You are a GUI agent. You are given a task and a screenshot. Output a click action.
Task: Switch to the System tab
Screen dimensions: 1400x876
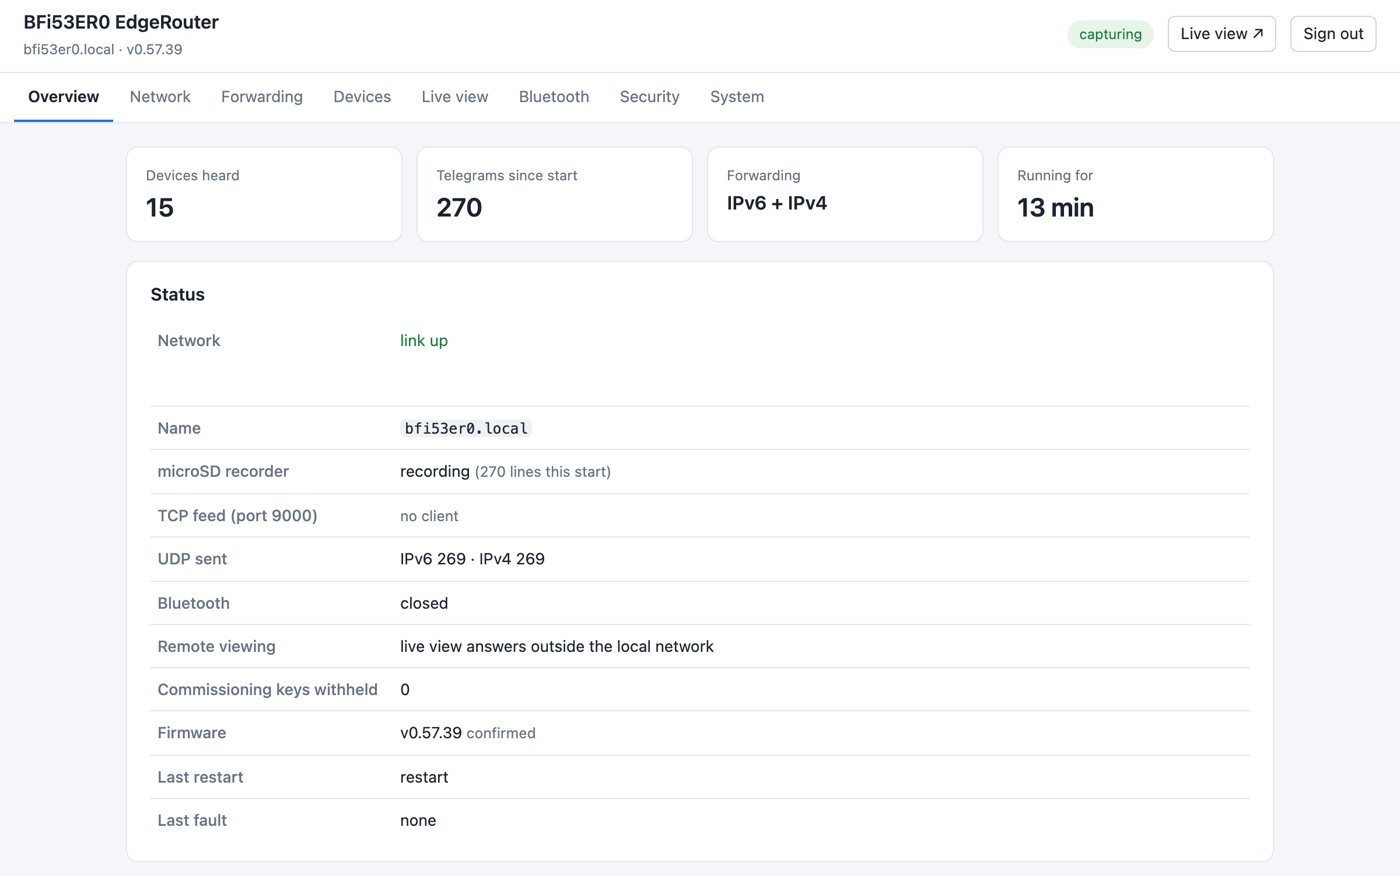pyautogui.click(x=737, y=97)
